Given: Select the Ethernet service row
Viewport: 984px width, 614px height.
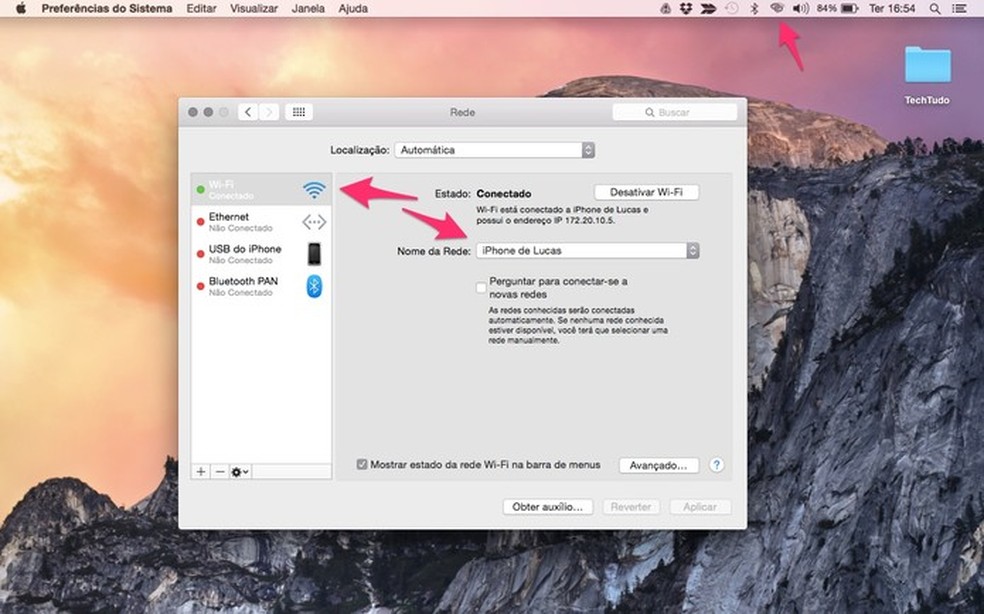Looking at the screenshot, I should [x=261, y=222].
